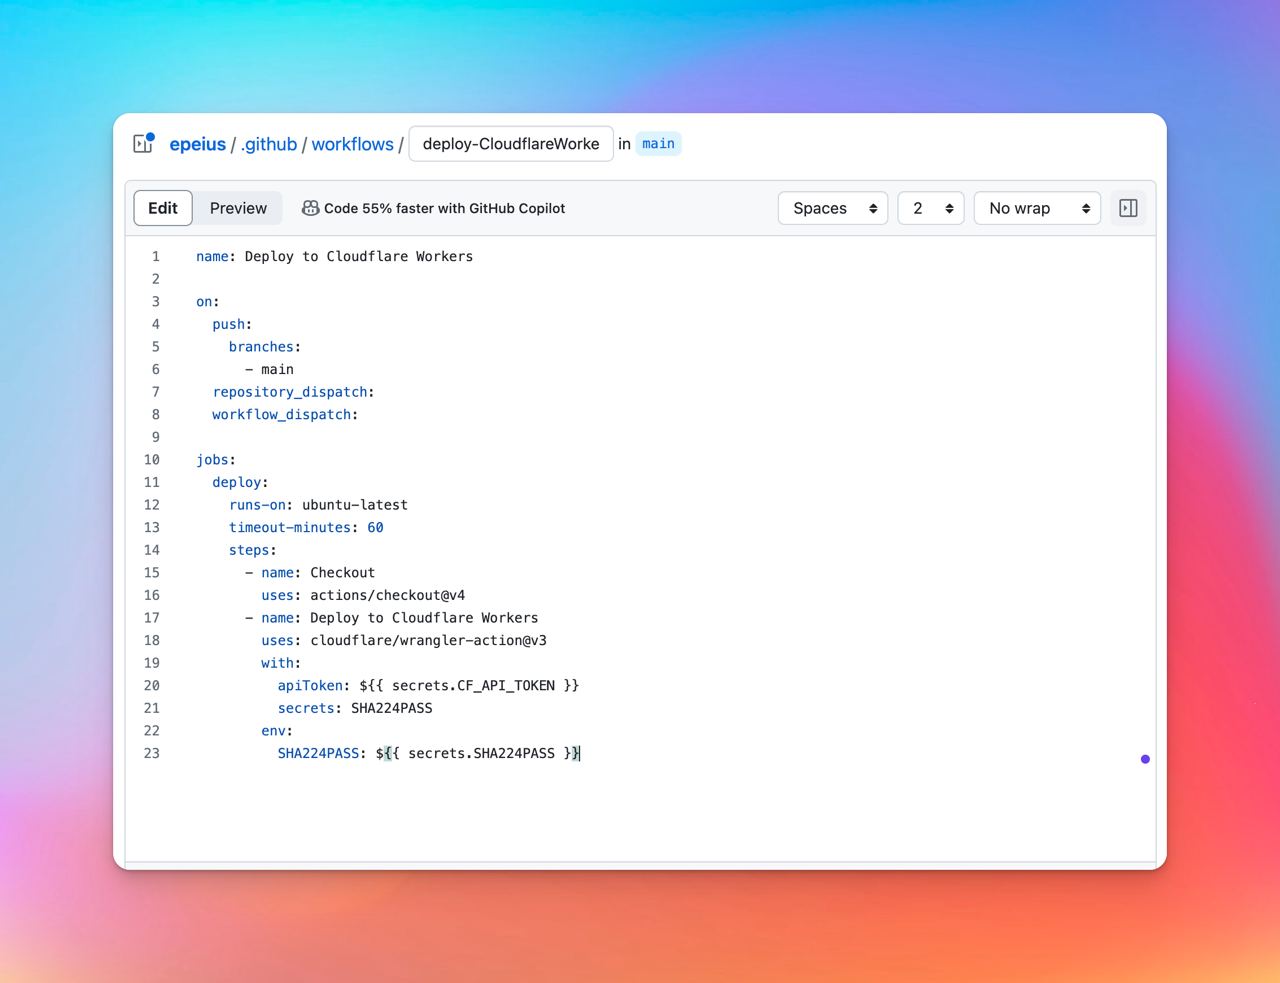Go to the .github folder breadcrumb

point(269,144)
